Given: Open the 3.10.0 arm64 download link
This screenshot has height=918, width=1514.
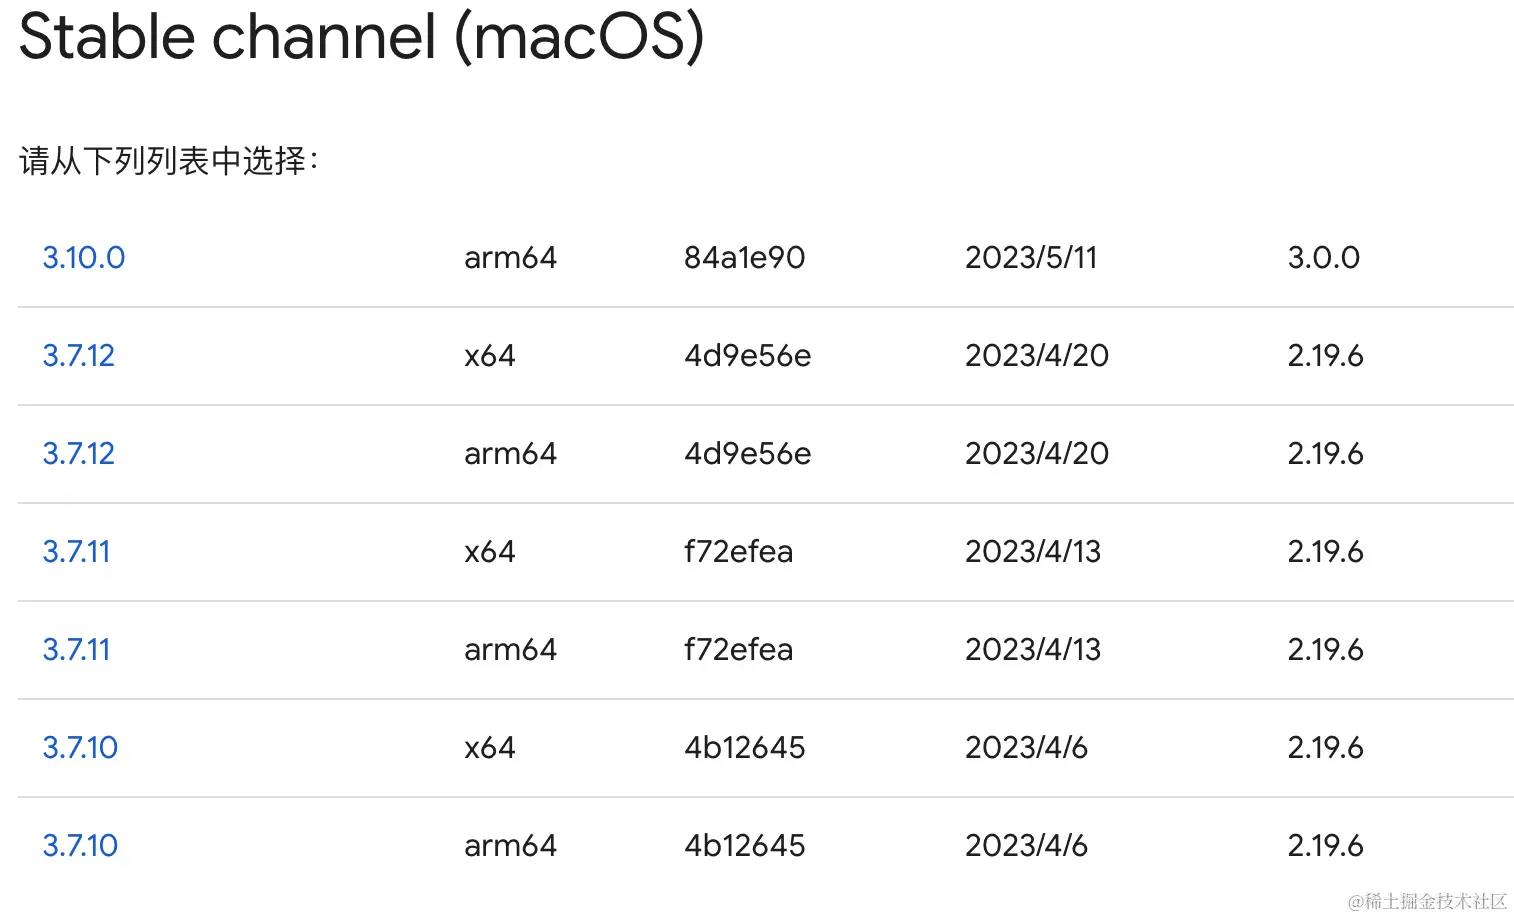Looking at the screenshot, I should click(x=84, y=258).
